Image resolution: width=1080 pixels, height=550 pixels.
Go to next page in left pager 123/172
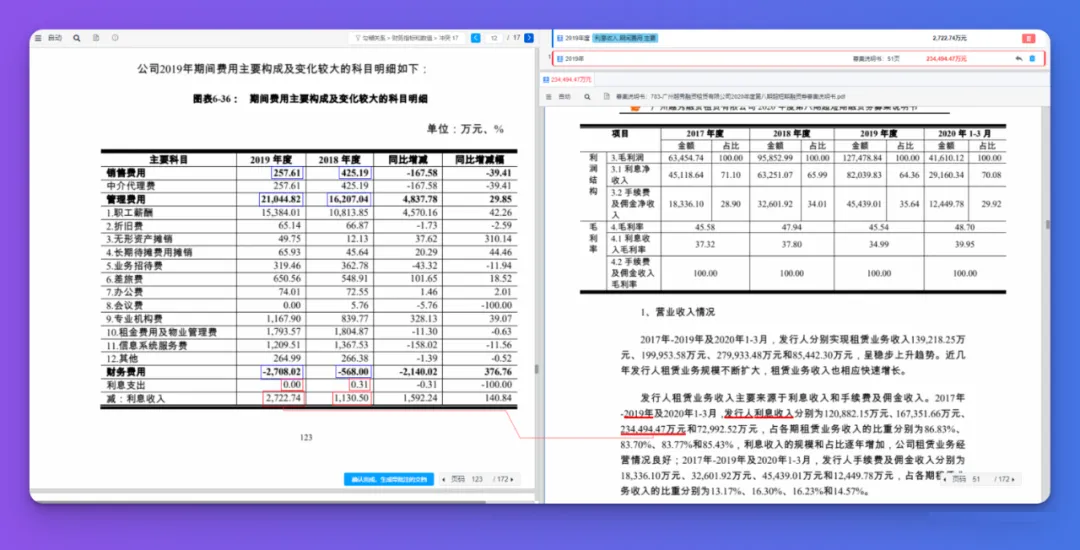tap(512, 479)
